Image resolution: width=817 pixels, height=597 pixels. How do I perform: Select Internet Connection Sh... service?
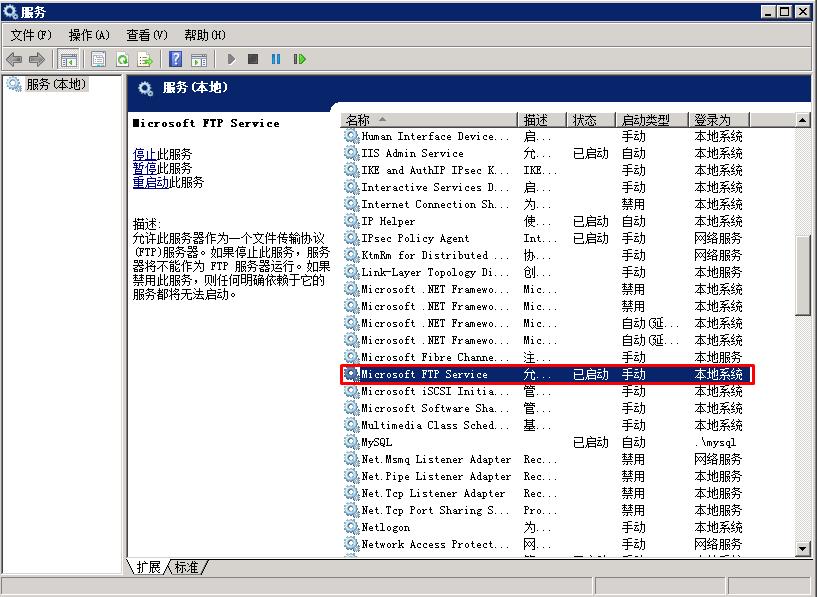click(546, 204)
